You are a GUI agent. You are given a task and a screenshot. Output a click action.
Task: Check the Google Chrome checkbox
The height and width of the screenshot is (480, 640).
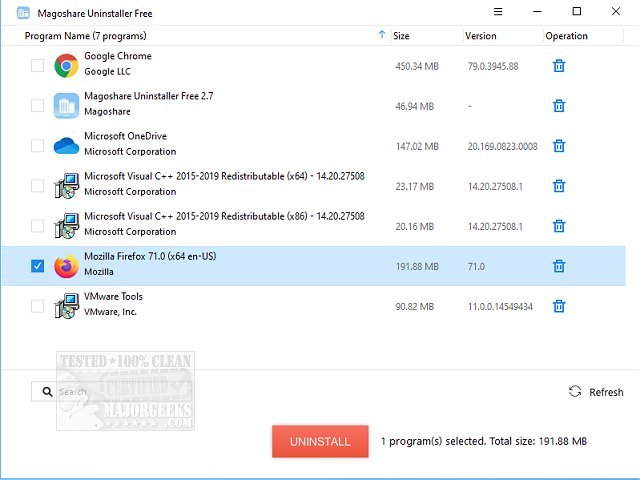(37, 66)
